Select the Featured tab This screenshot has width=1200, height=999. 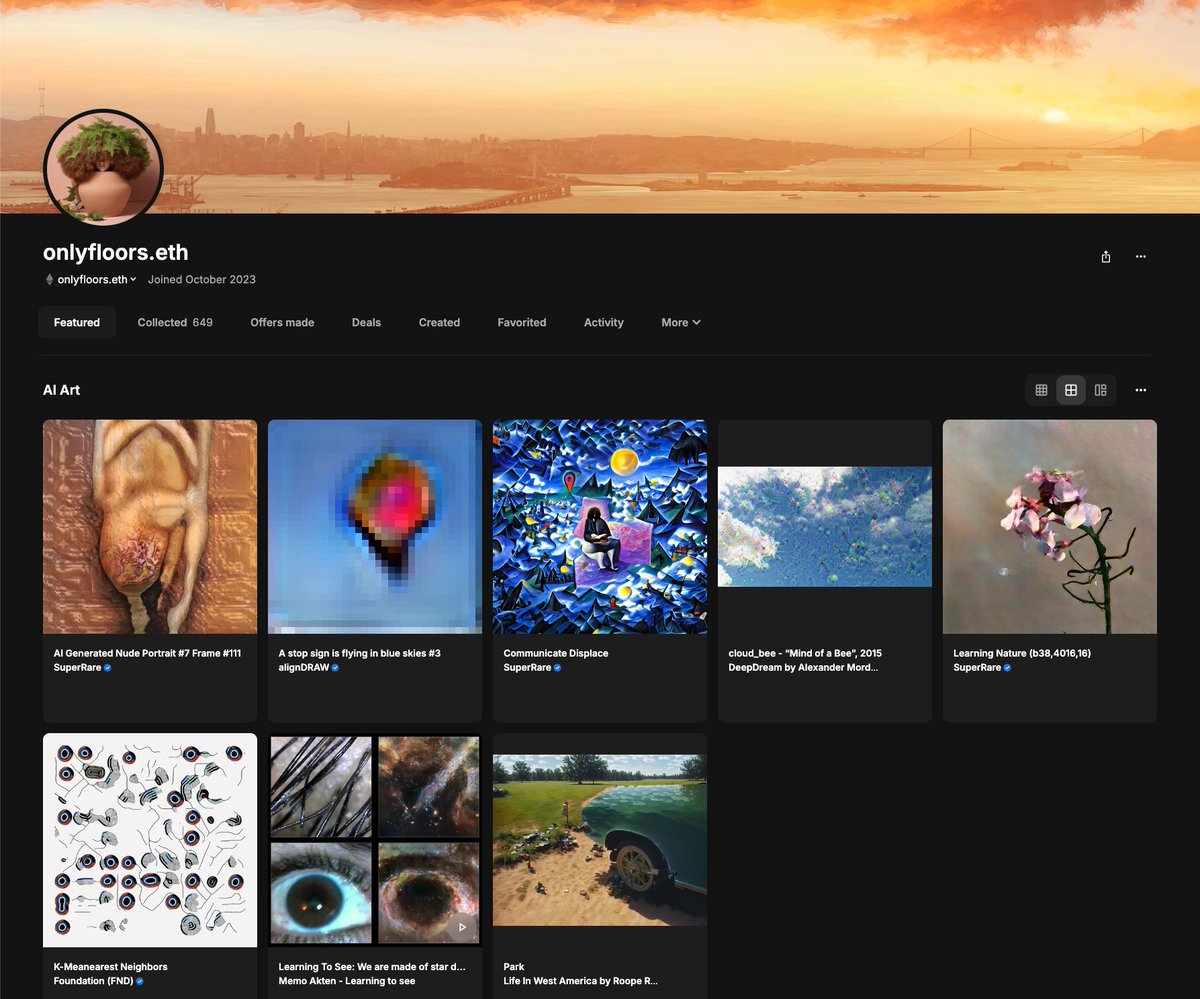[77, 323]
